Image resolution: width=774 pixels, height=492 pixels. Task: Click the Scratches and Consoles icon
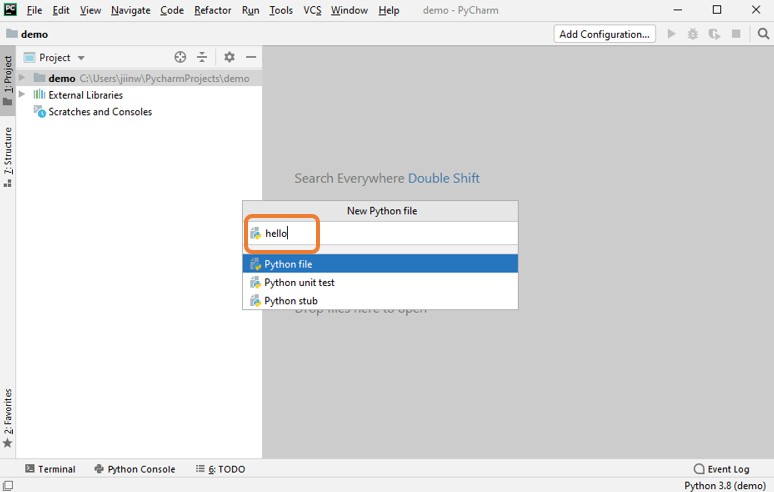39,112
